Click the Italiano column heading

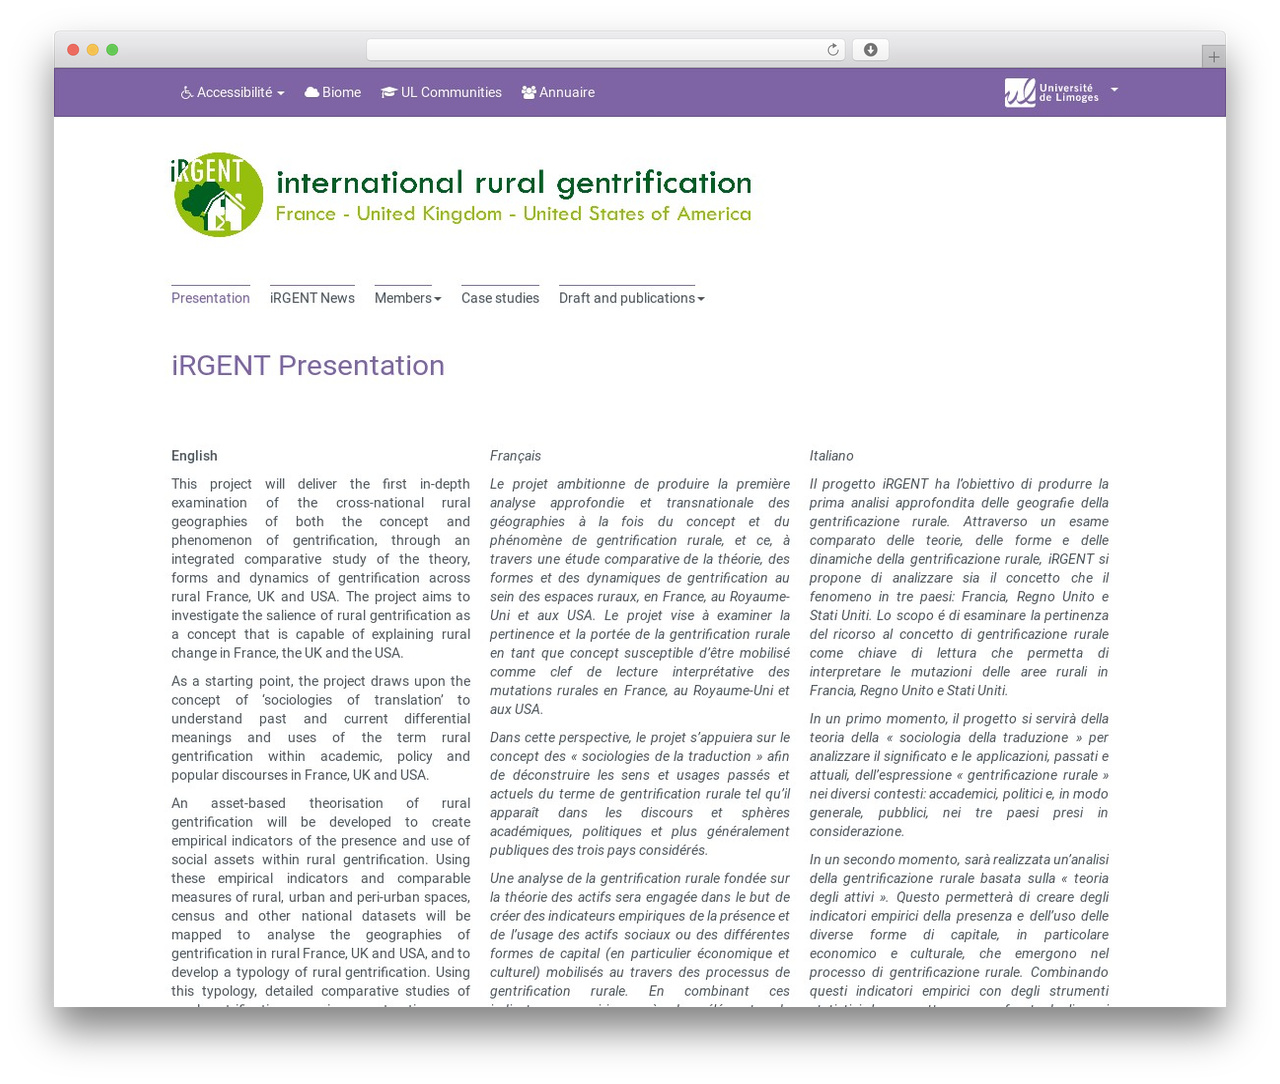pos(831,456)
